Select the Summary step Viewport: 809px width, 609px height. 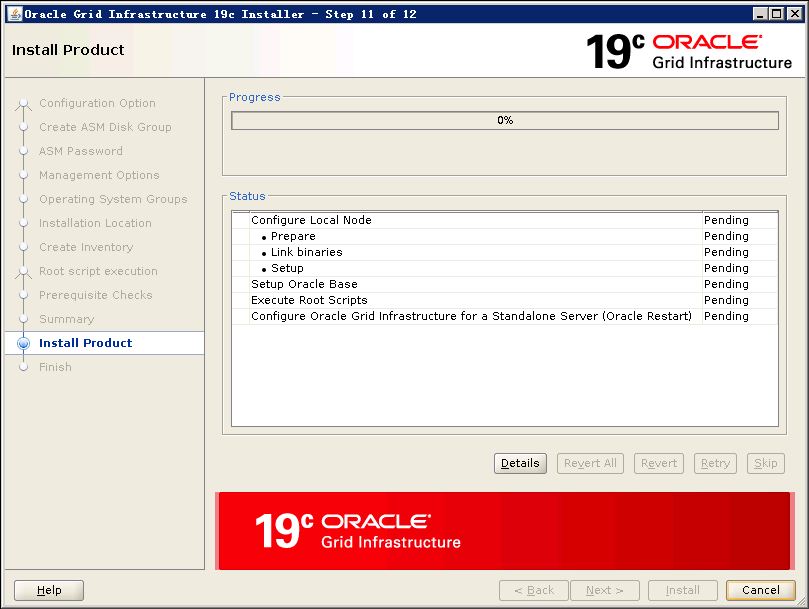coord(67,319)
